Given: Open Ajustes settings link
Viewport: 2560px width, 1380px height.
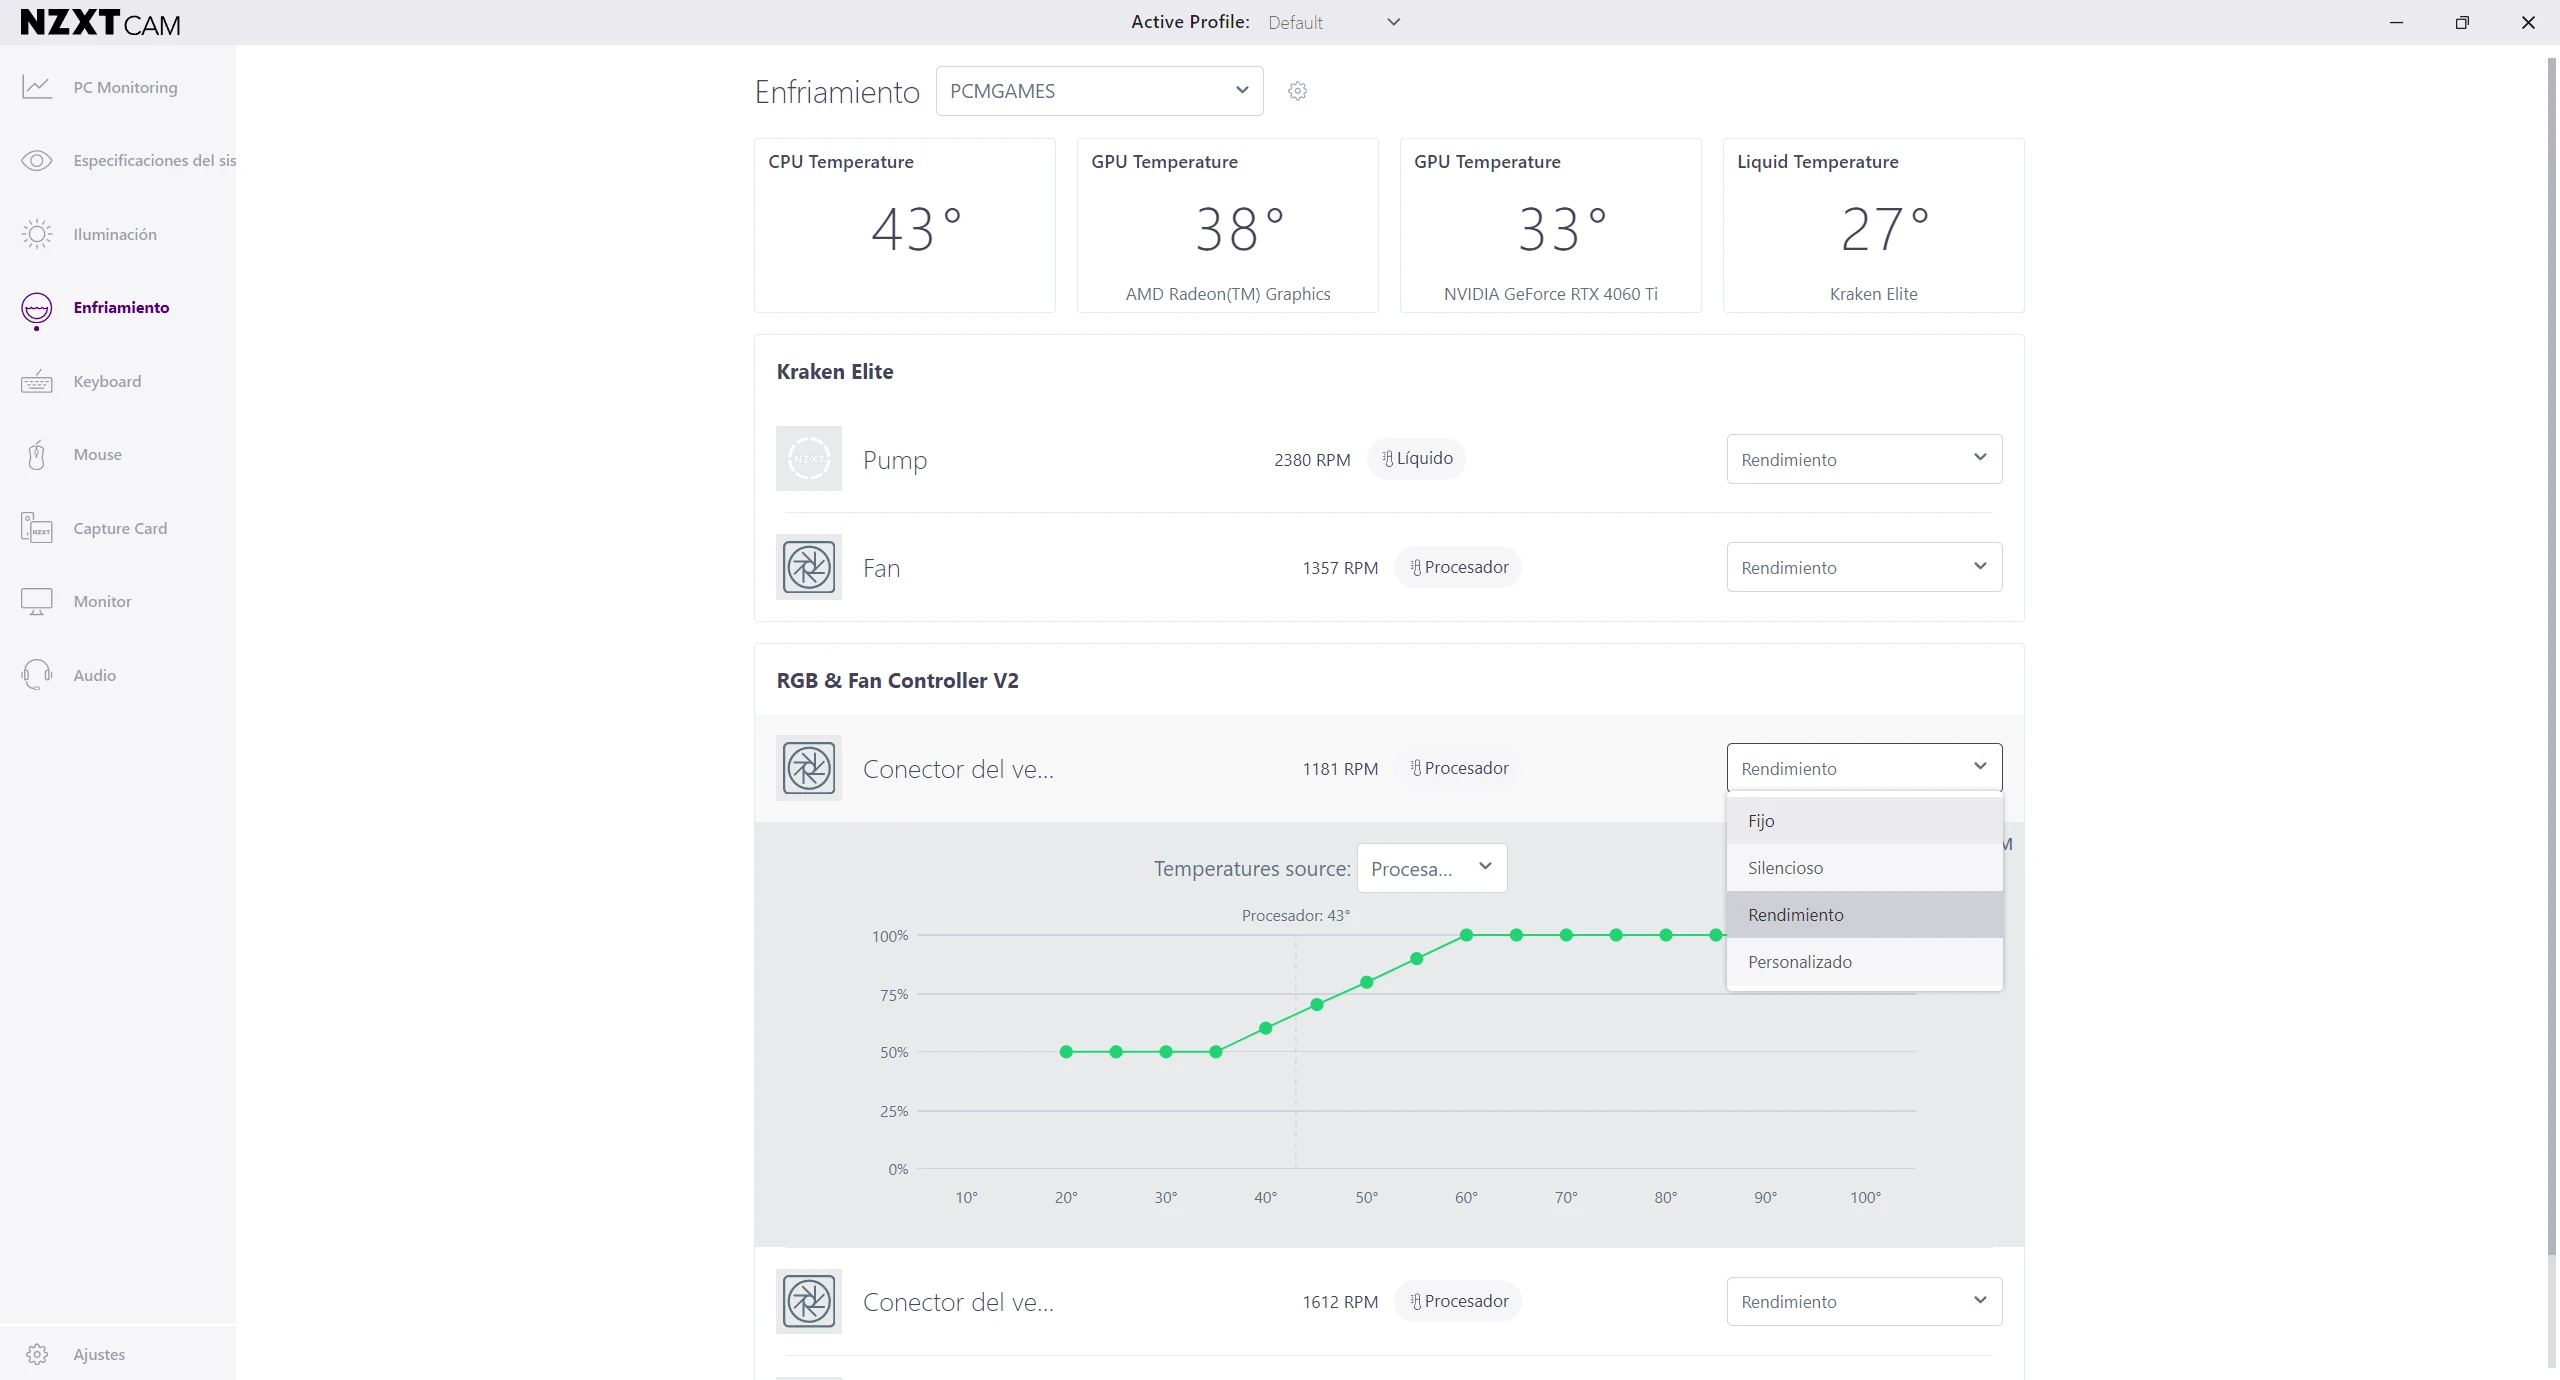Looking at the screenshot, I should (x=99, y=1354).
